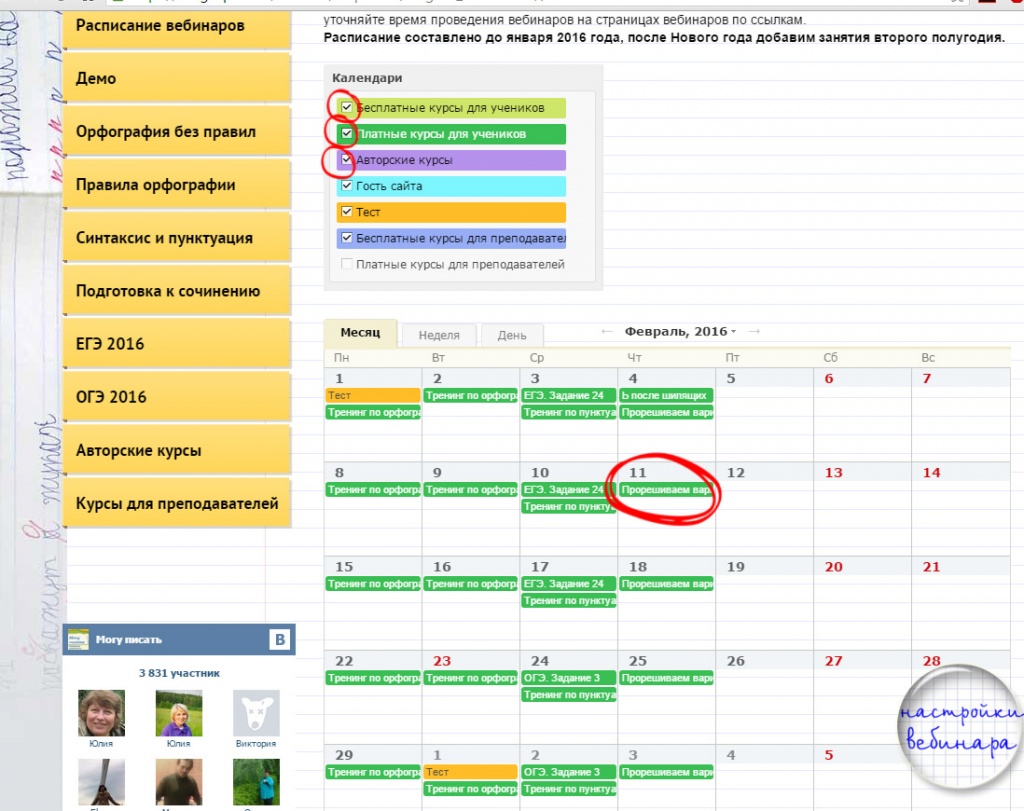The image size is (1024, 811).
Task: Toggle "Бесплатные курсы для учеников" checkbox
Action: coord(347,108)
